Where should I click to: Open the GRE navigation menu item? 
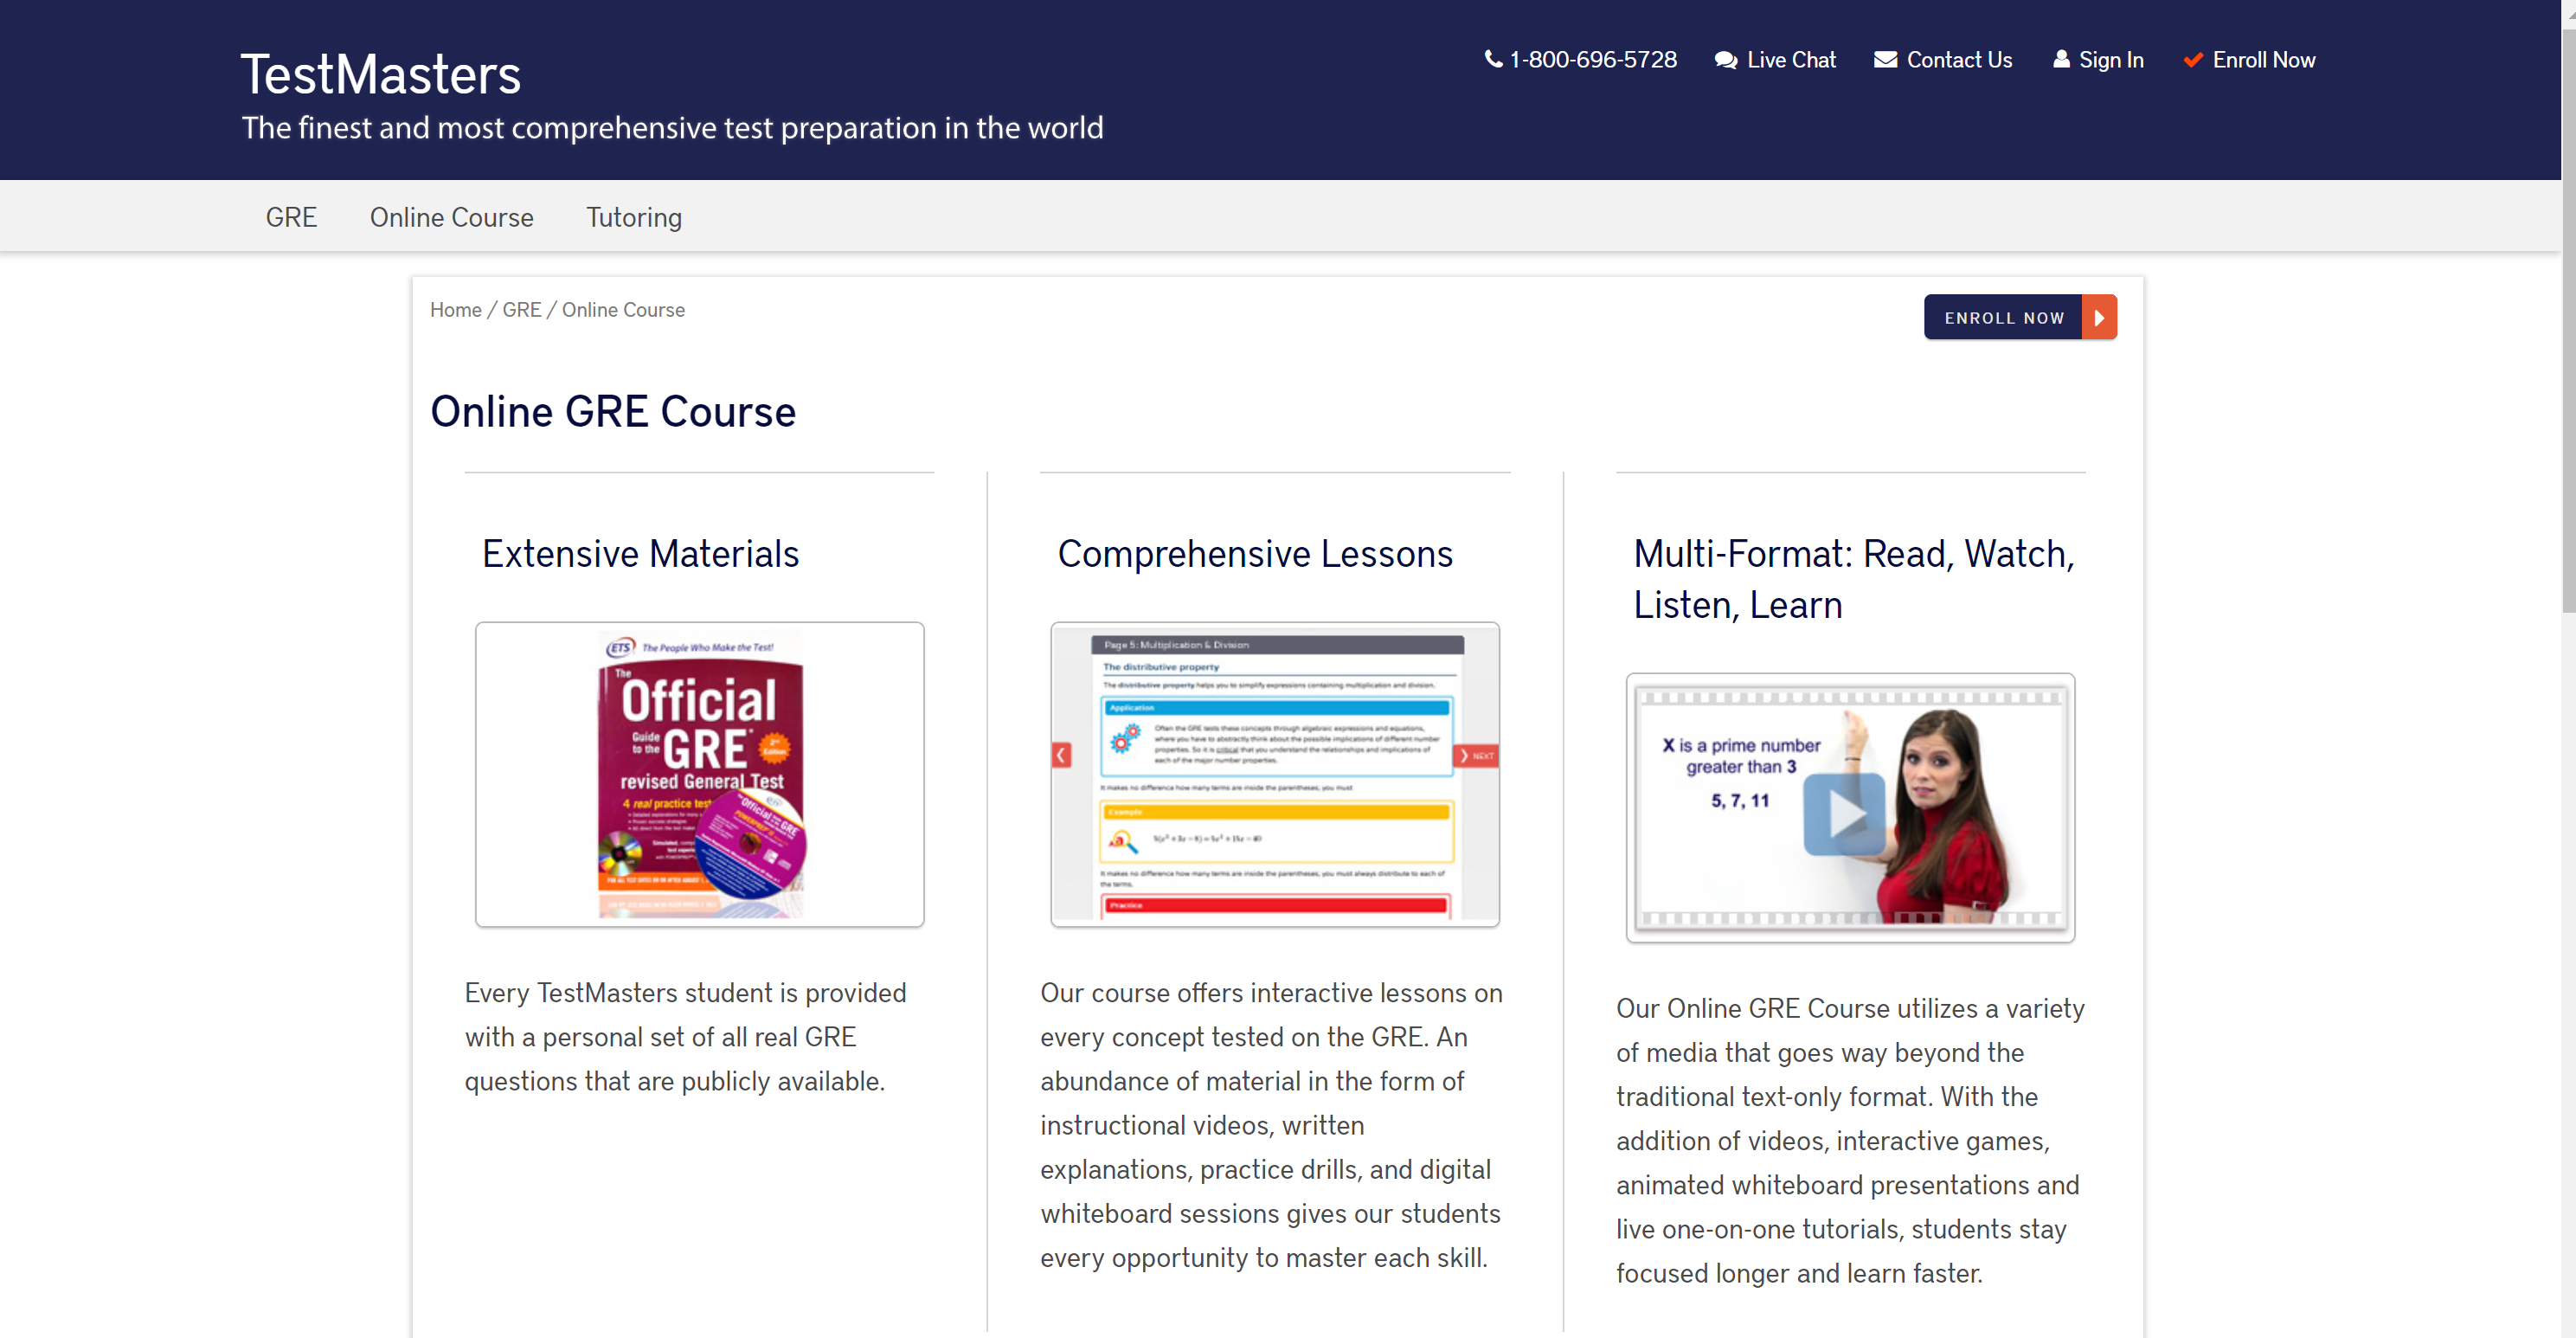click(291, 217)
